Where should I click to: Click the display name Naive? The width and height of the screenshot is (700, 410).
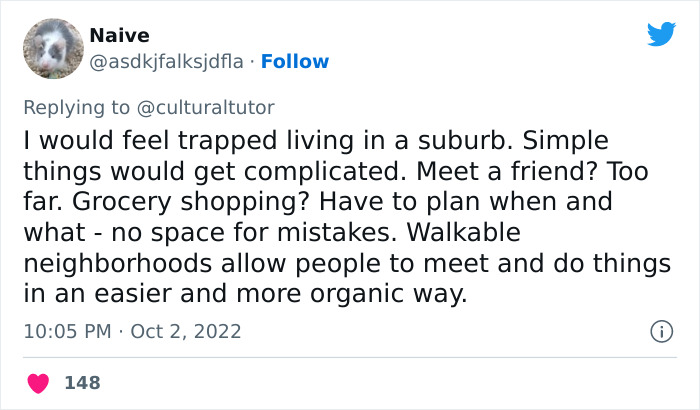[x=119, y=35]
